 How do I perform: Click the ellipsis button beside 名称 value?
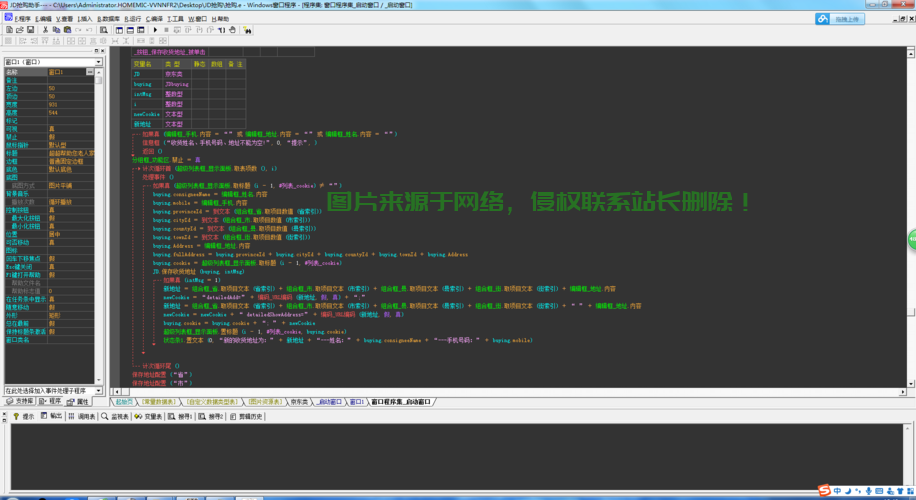89,72
